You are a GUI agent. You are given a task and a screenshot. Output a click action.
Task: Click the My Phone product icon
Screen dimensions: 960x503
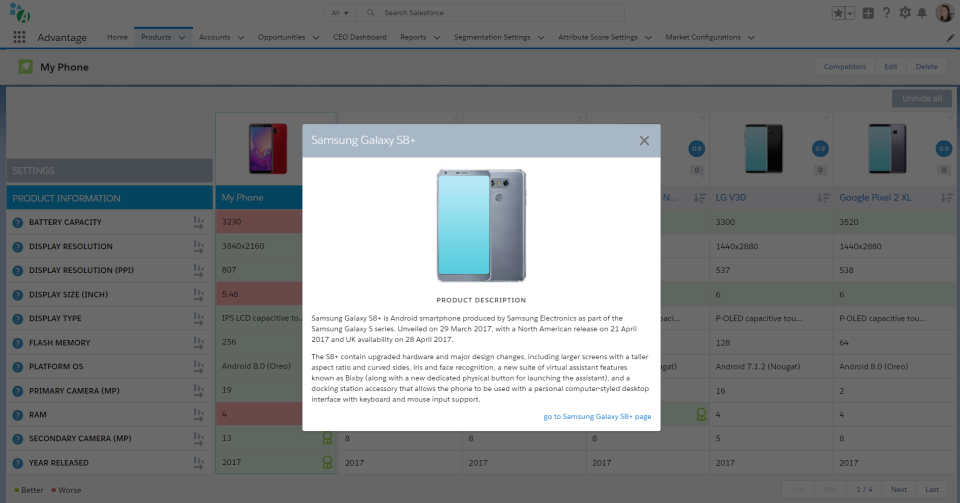(25, 67)
